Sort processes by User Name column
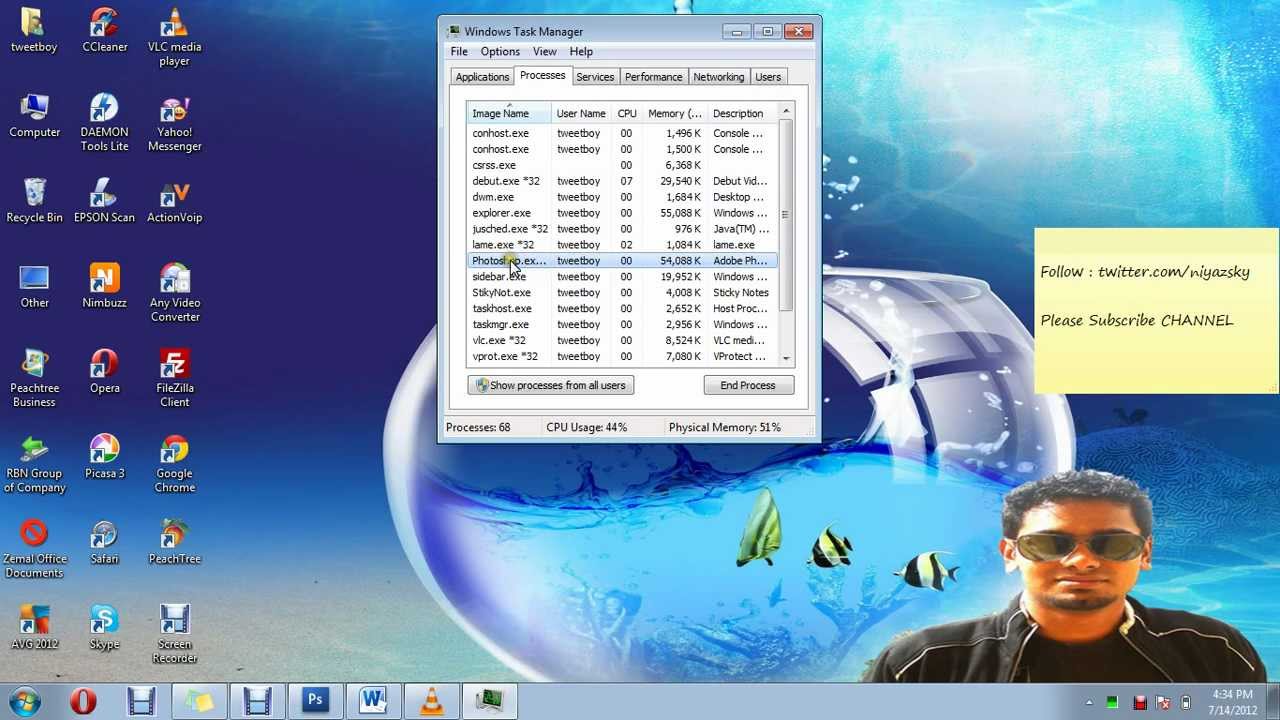 [x=581, y=113]
